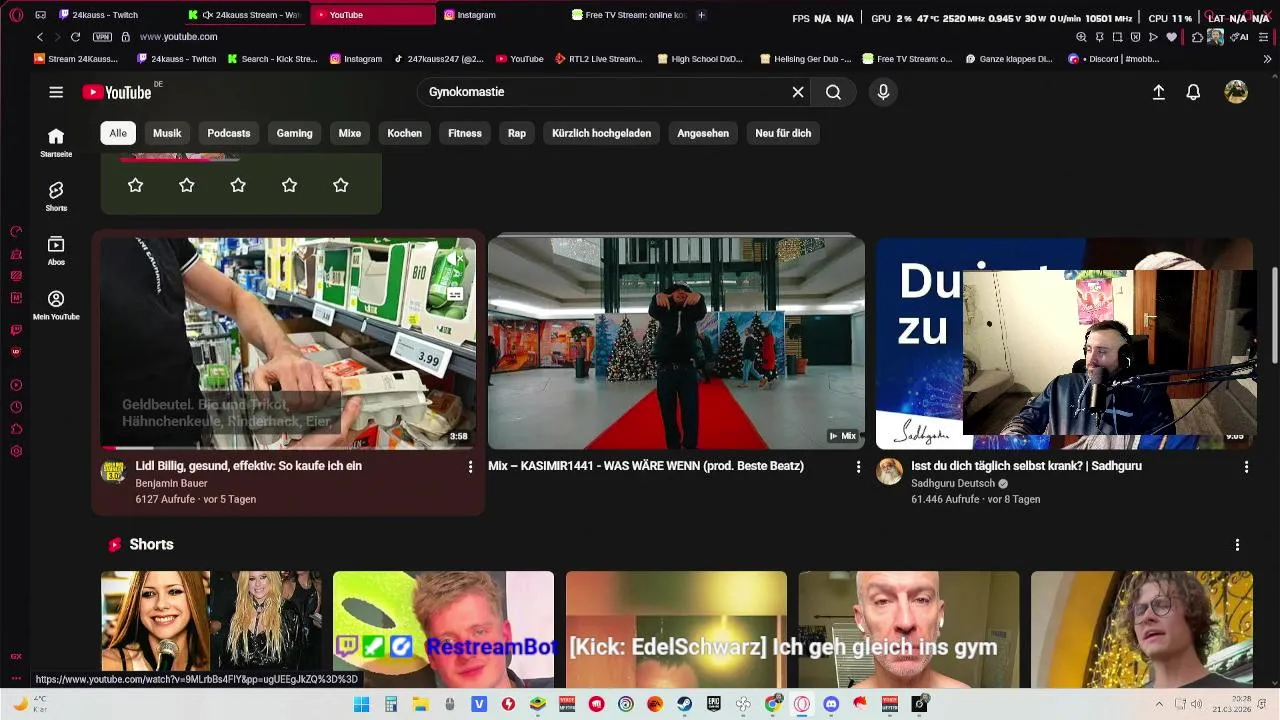Viewport: 1280px width, 720px height.
Task: Play the Lidl Billig video thumbnail
Action: (288, 343)
